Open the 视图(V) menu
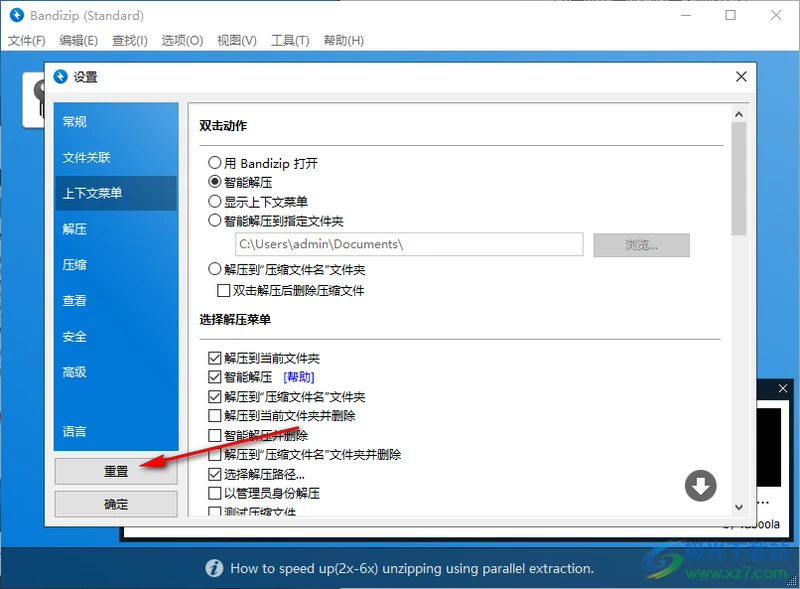800x589 pixels. [237, 40]
